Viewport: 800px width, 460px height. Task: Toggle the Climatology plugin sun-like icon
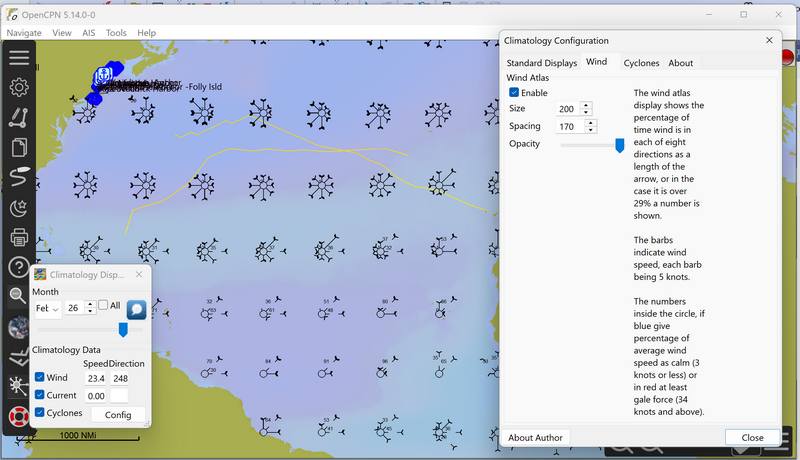pyautogui.click(x=19, y=386)
